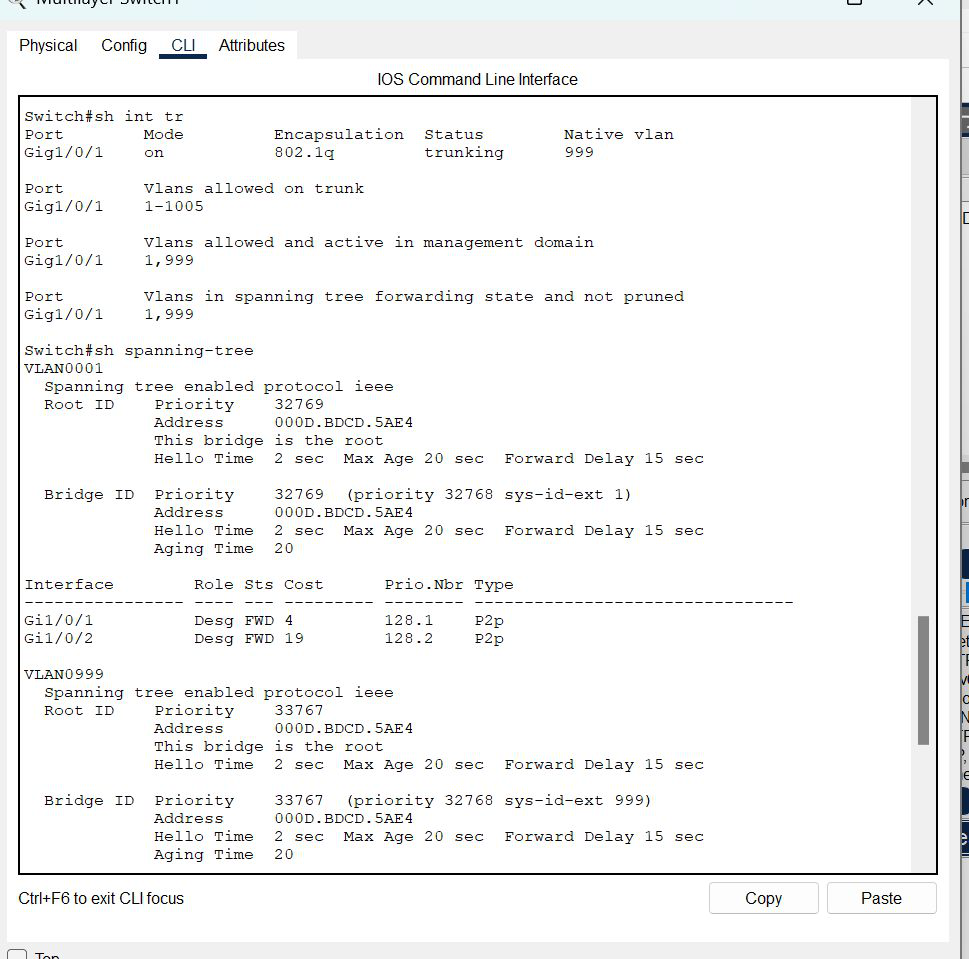The image size is (969, 959).
Task: Click the CLI vertical scrollbar thumb
Action: tap(922, 680)
